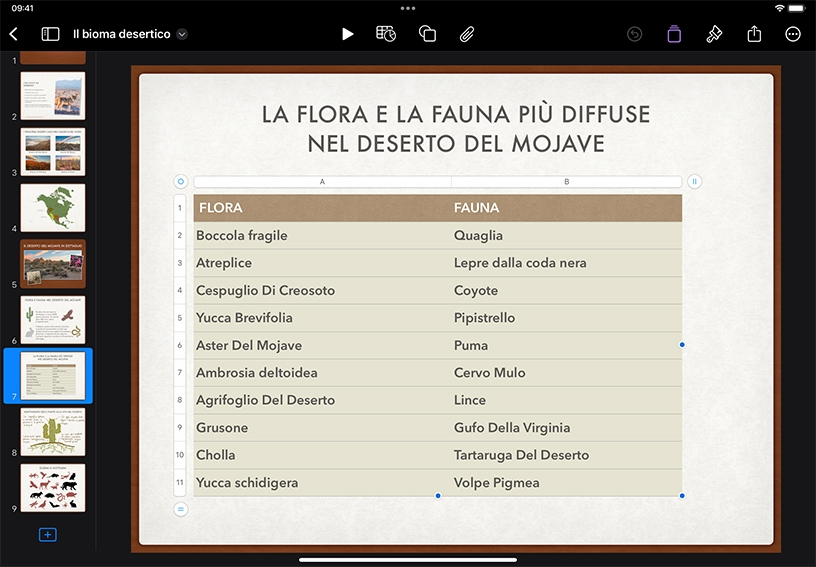Select row 1 header number

tap(180, 208)
